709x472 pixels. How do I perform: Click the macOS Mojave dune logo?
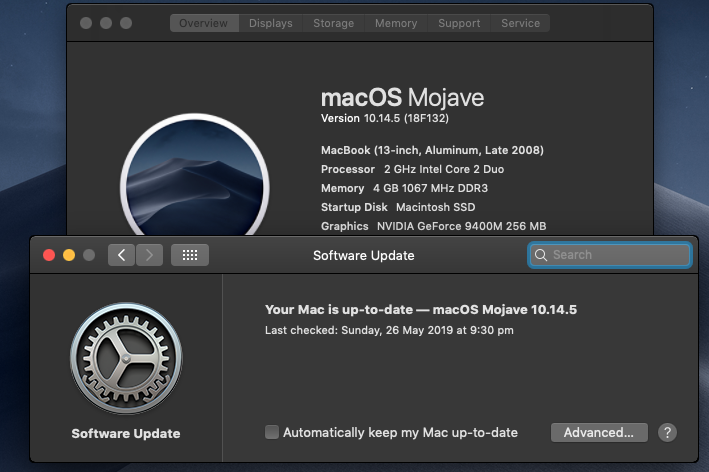coord(195,175)
